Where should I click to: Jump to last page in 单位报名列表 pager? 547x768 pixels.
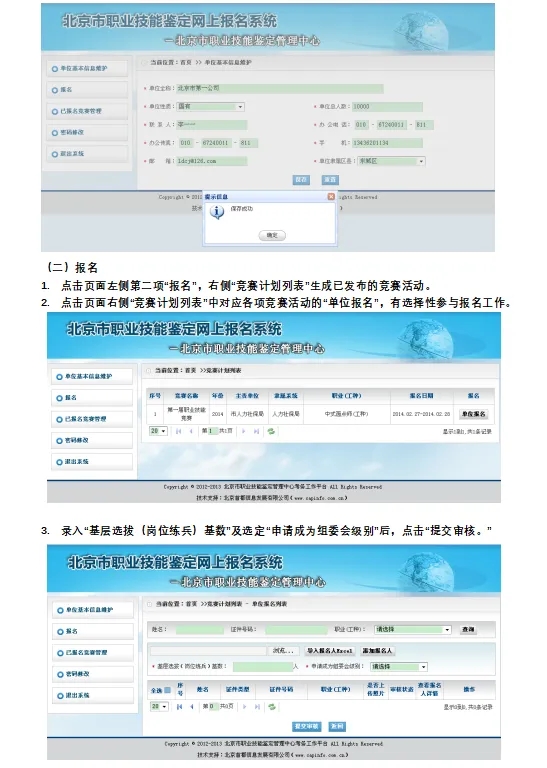coord(257,707)
